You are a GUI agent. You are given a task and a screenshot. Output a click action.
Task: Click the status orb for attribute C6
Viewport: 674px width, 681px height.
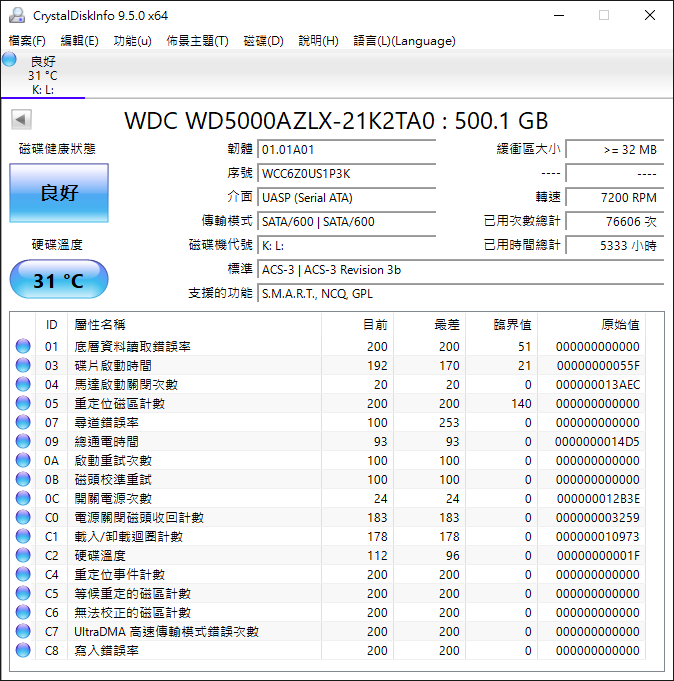point(23,612)
